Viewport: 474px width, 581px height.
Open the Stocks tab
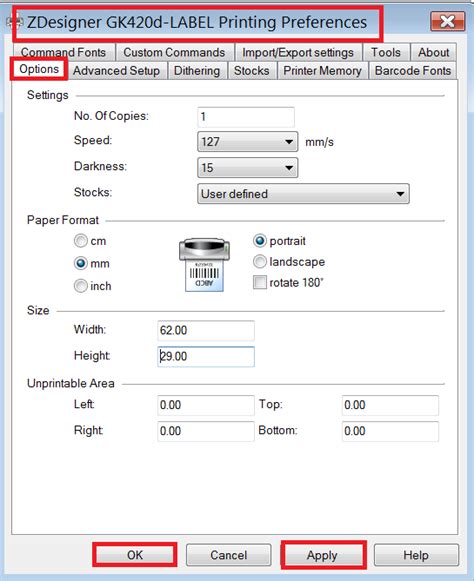click(x=252, y=71)
